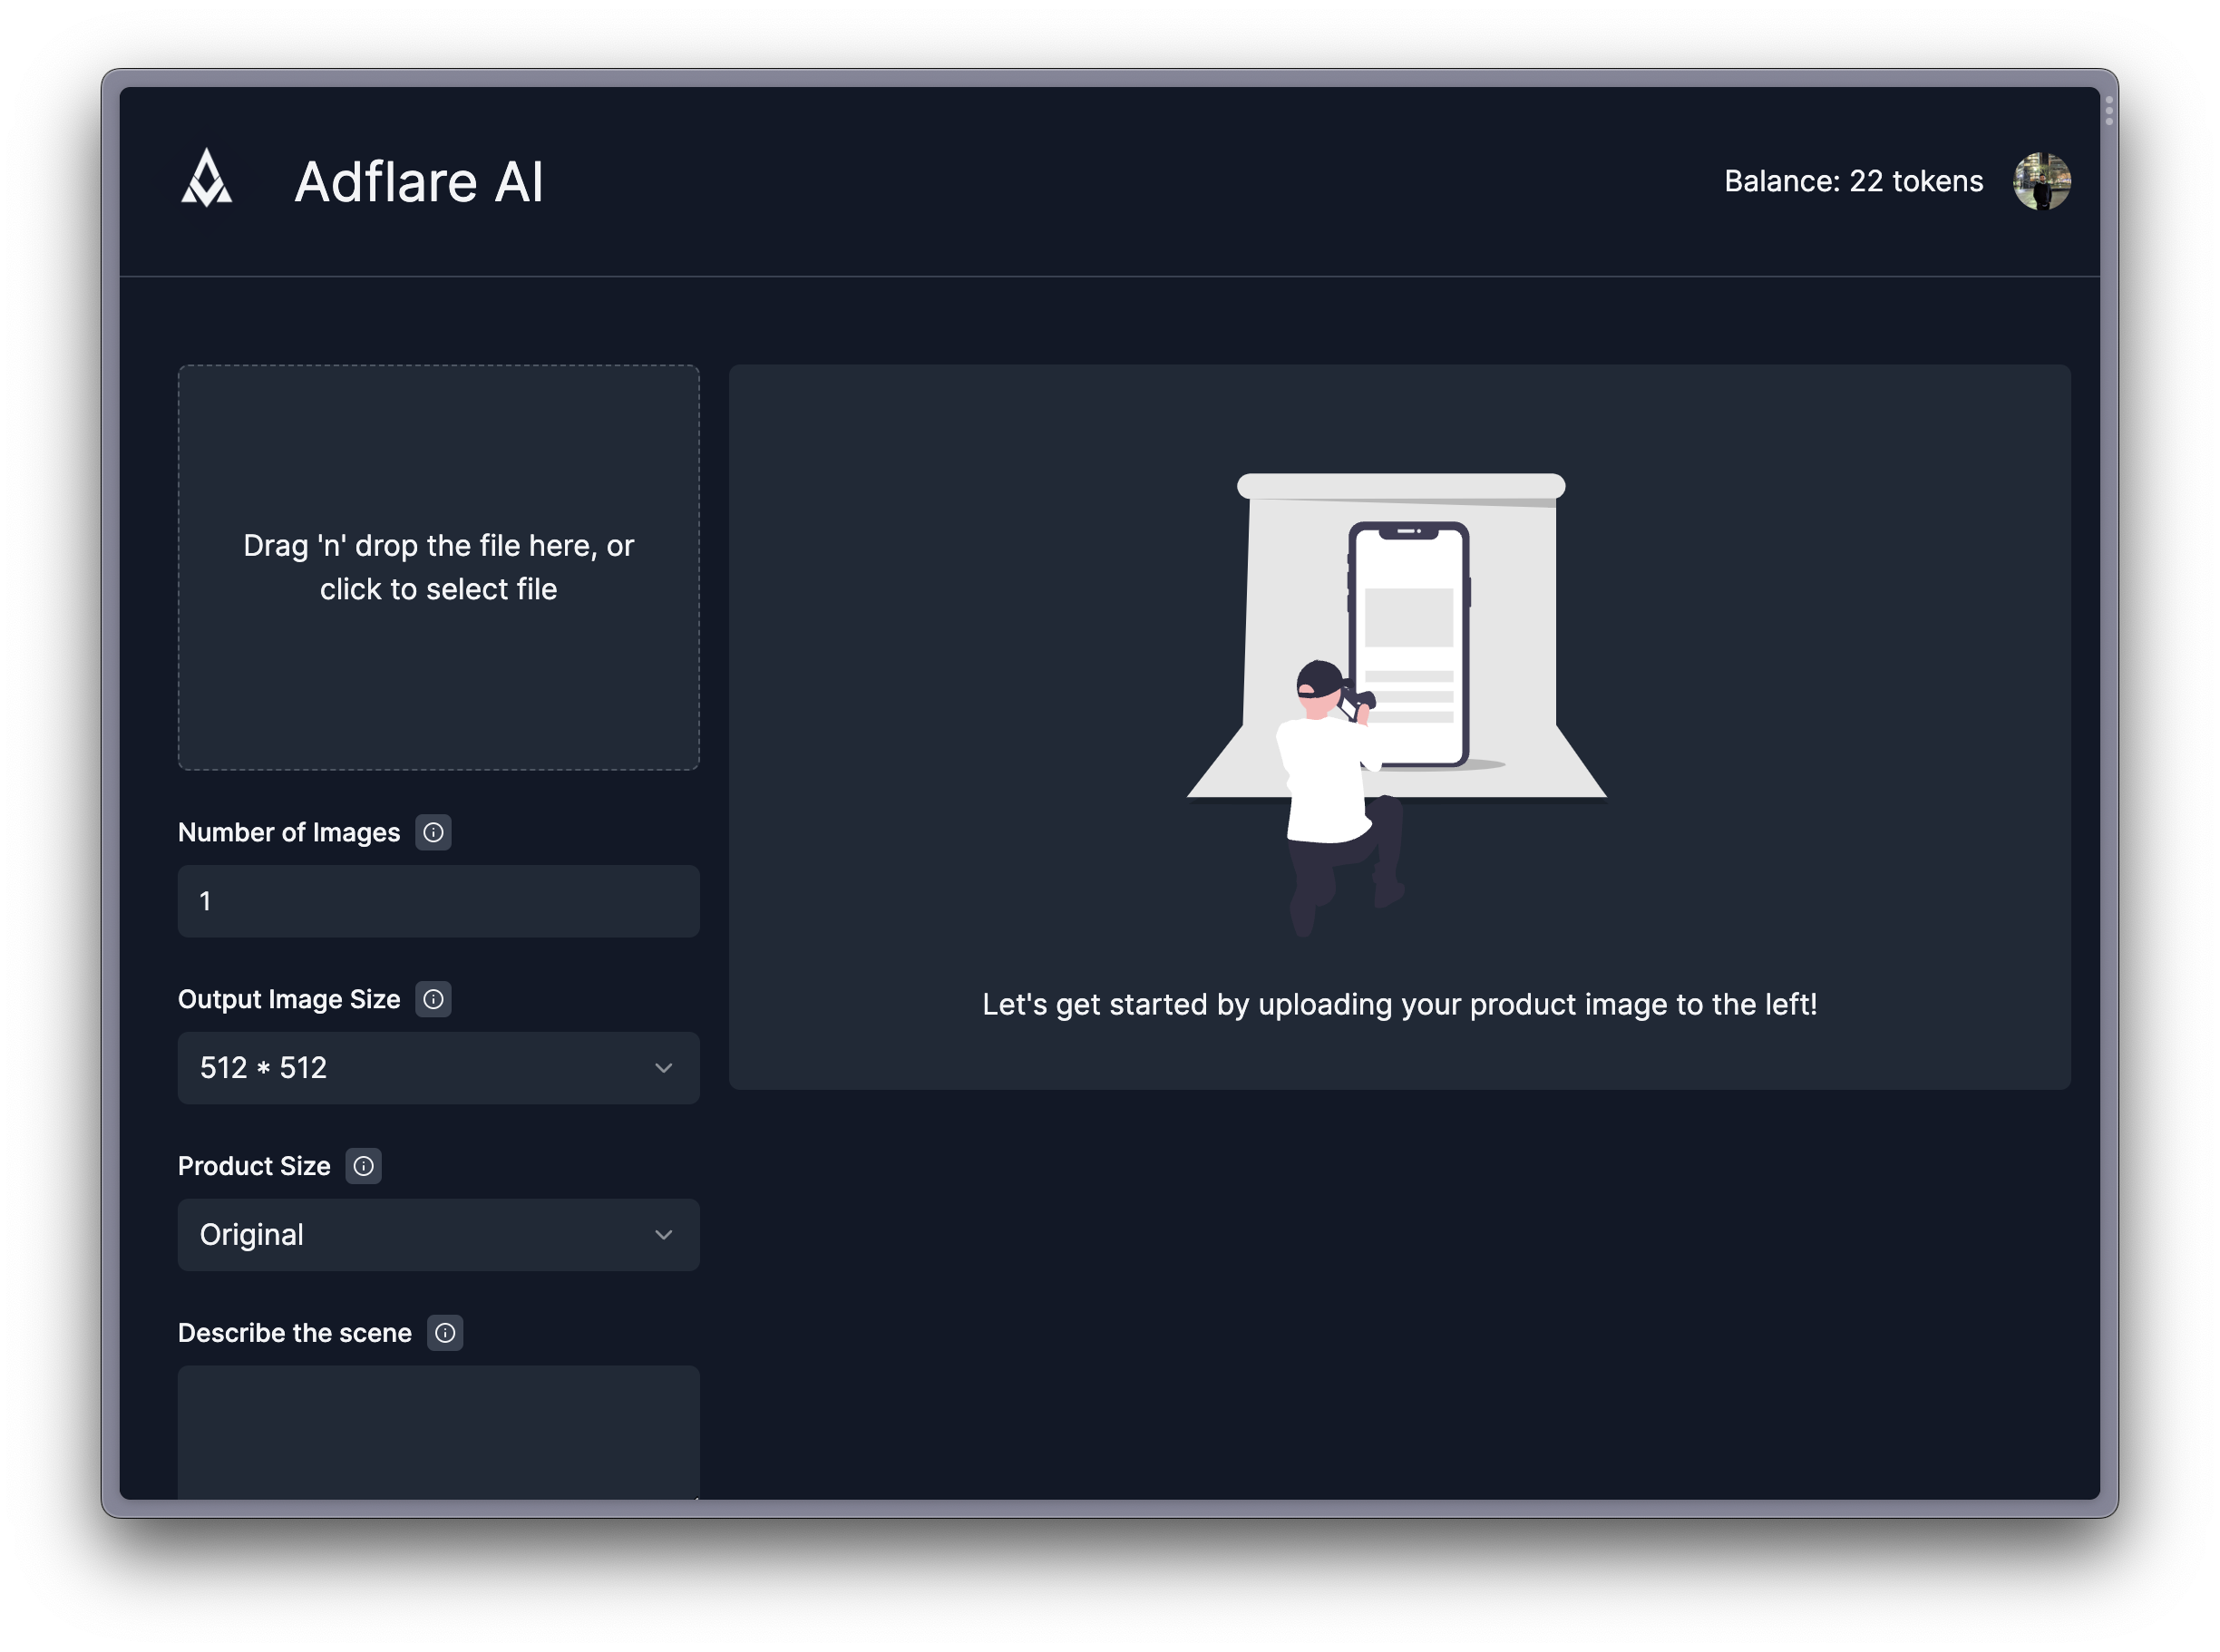Click the drag 'n' drop file upload area
This screenshot has width=2220, height=1652.
tap(438, 567)
